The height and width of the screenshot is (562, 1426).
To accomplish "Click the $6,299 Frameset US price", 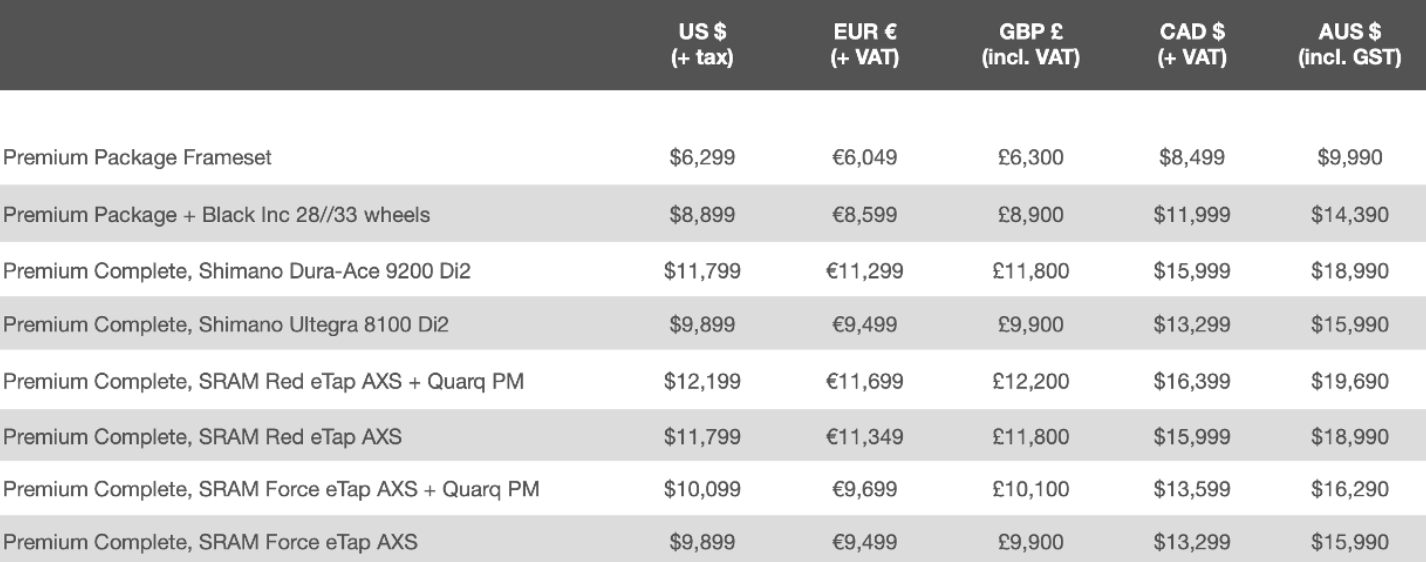I will coord(702,157).
